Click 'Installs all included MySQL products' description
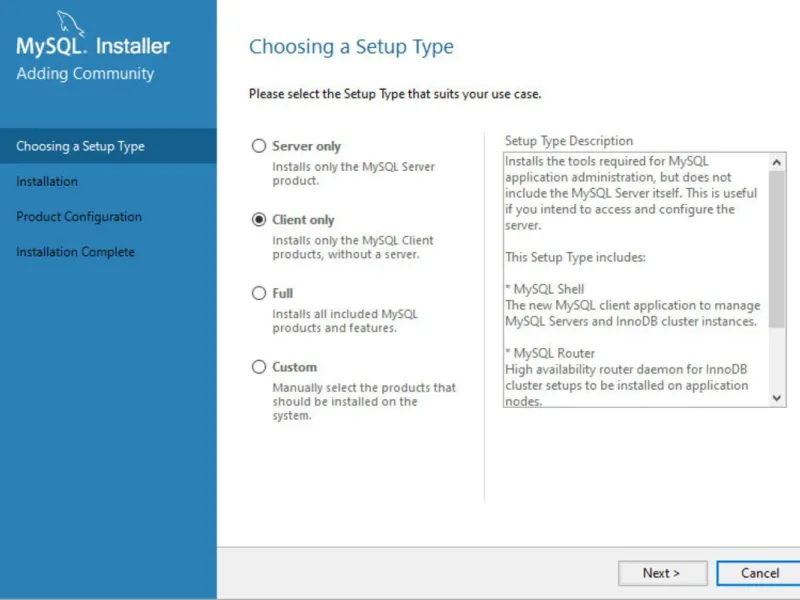 click(345, 321)
